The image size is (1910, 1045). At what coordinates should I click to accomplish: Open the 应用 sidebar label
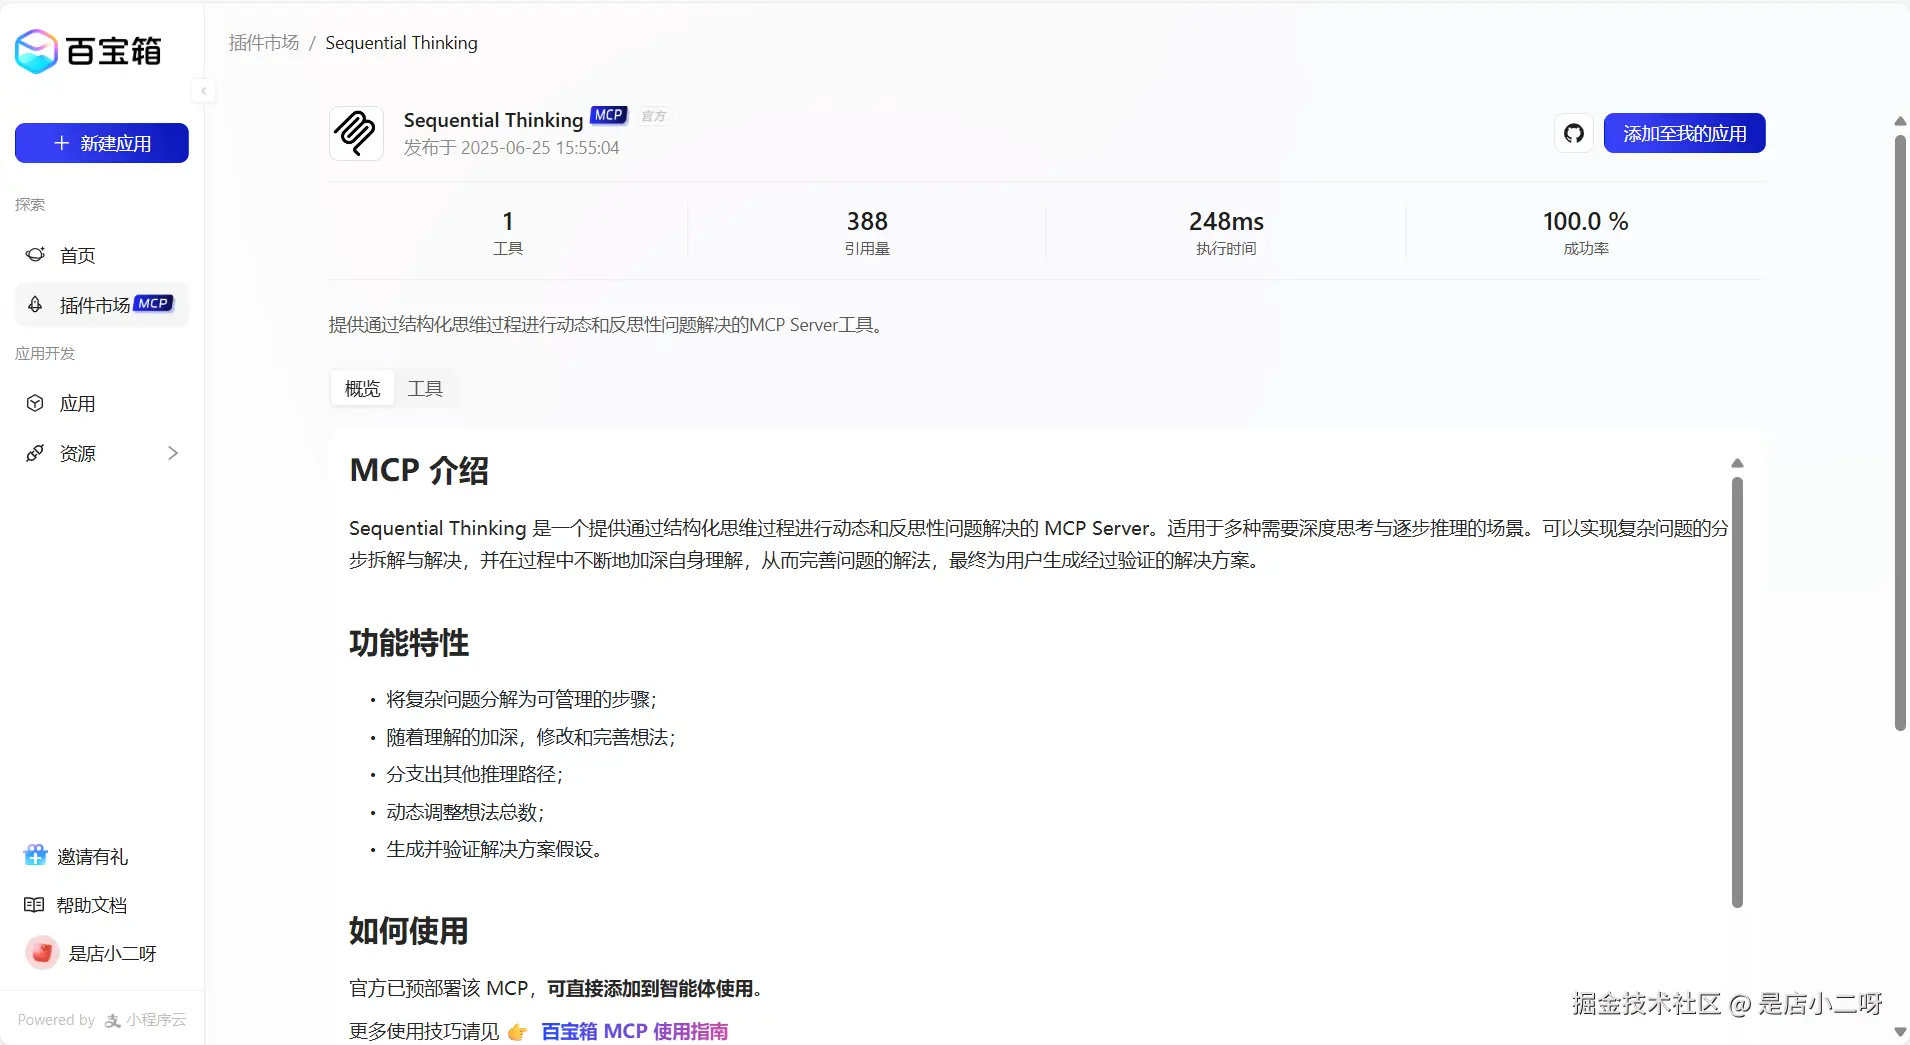click(x=78, y=404)
